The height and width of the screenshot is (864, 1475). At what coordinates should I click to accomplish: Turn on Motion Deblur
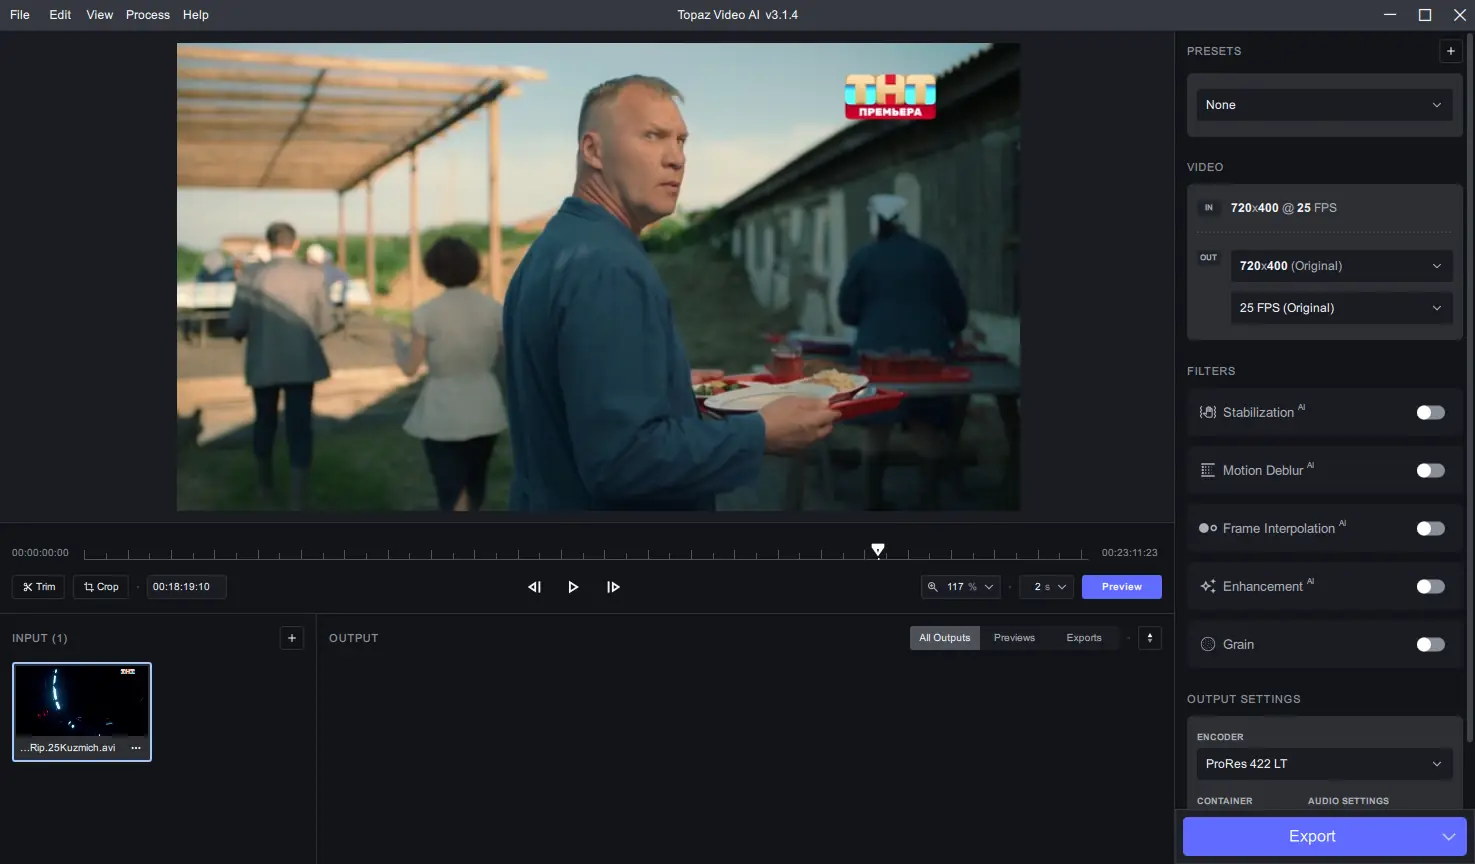[1431, 470]
